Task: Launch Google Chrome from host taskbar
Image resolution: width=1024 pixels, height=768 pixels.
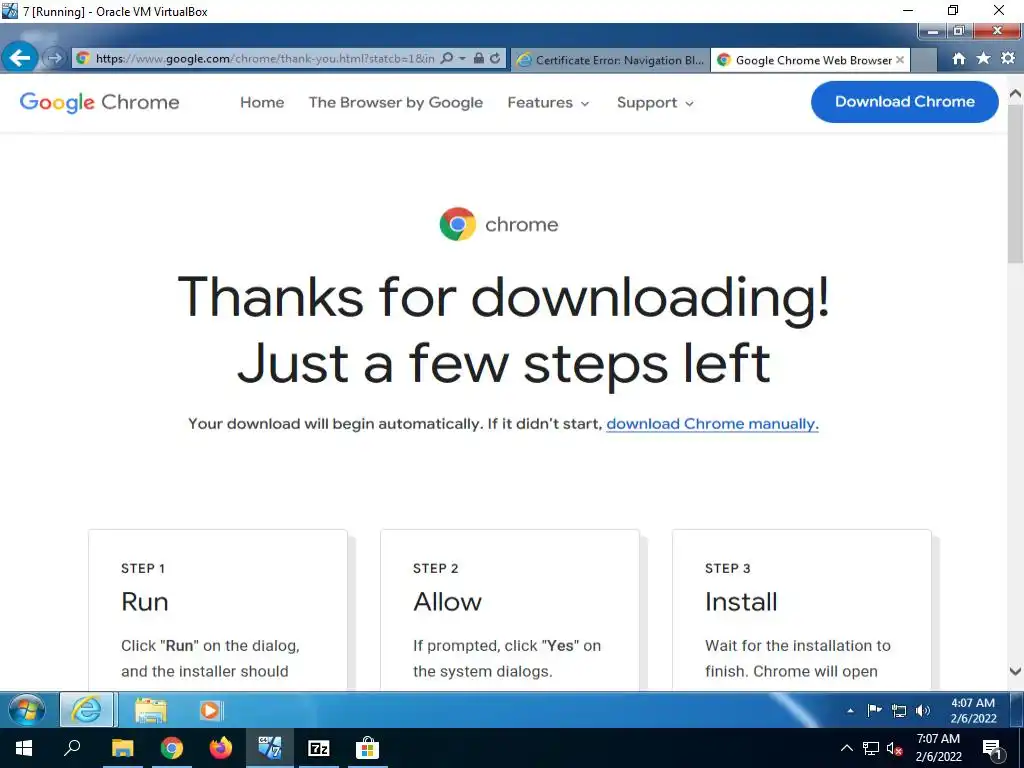Action: 172,748
